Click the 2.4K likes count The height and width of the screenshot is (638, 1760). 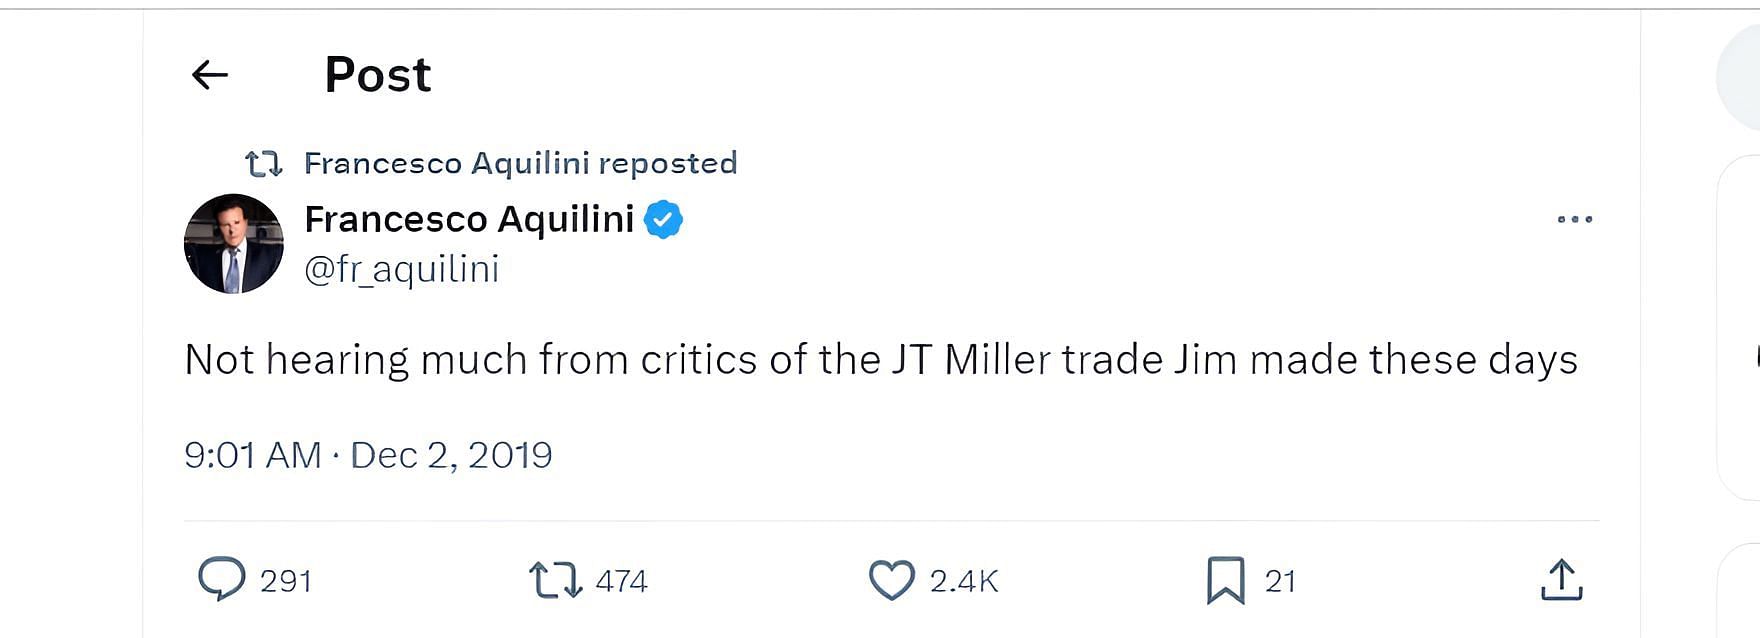coord(964,581)
